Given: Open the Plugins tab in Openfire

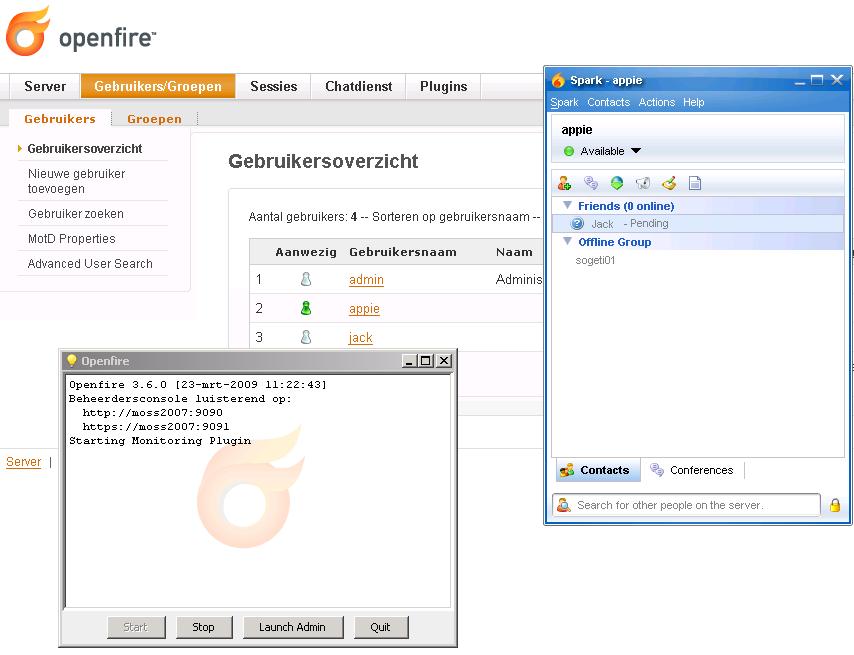Looking at the screenshot, I should coord(443,86).
